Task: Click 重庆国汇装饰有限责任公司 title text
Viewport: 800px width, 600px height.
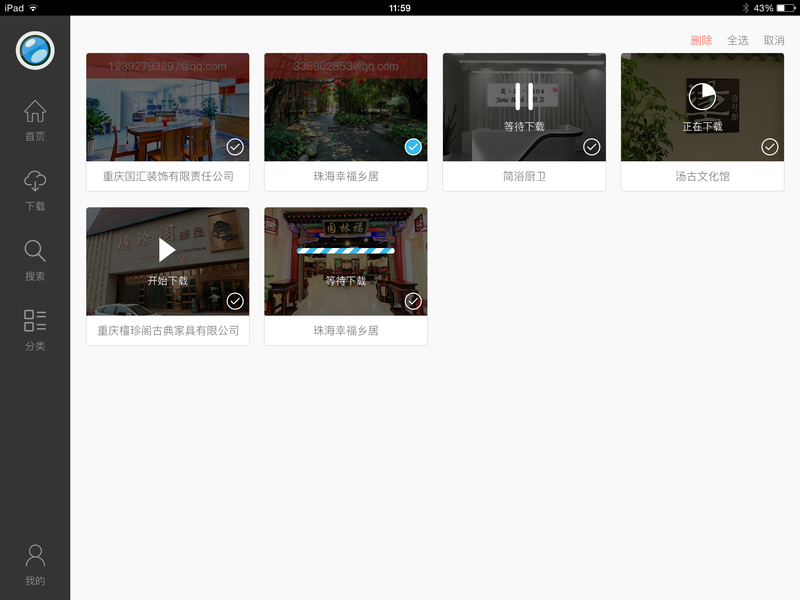Action: coord(168,177)
